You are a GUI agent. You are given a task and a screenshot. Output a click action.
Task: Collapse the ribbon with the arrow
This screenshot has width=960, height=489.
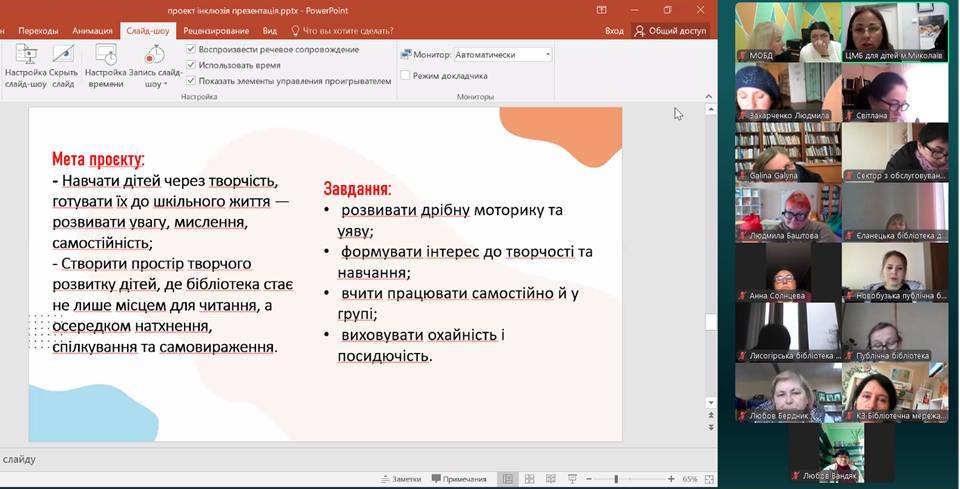[708, 96]
